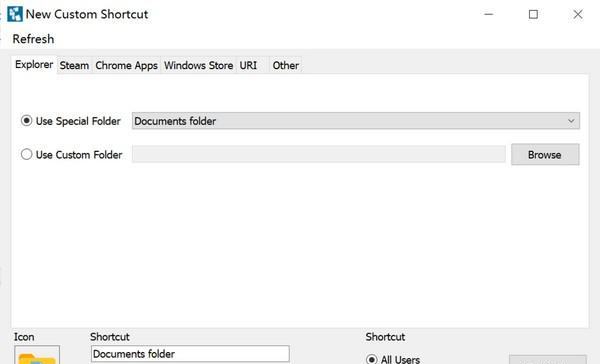The image size is (600, 364).
Task: Open the Documents folder dropdown list
Action: (356, 121)
